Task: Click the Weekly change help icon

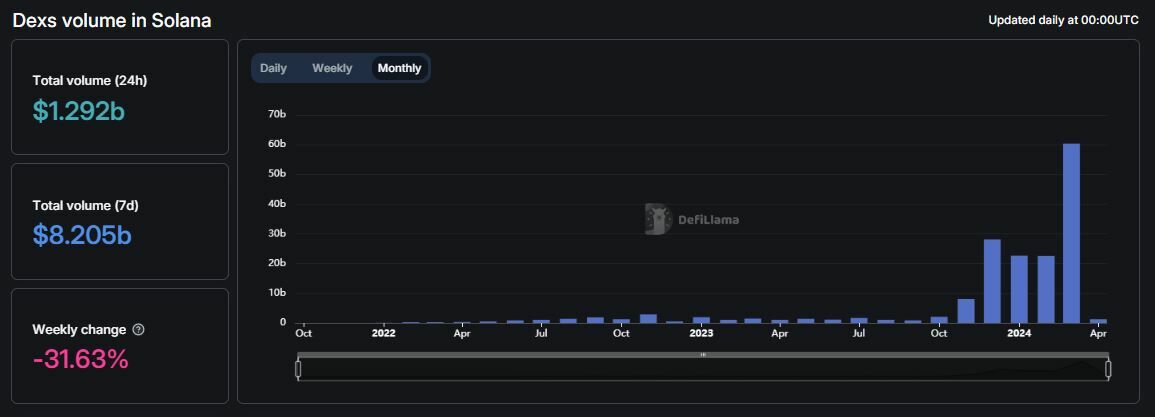Action: (138, 330)
